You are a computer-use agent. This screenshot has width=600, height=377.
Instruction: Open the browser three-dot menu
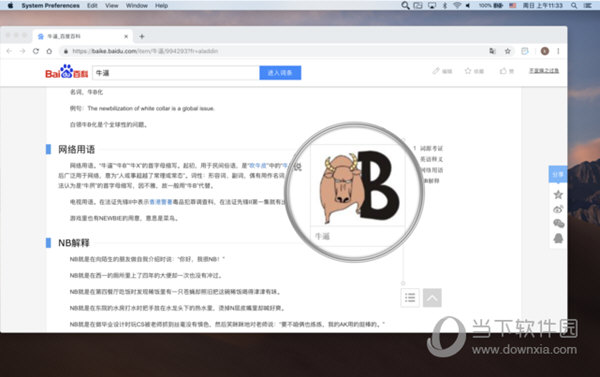[x=558, y=51]
